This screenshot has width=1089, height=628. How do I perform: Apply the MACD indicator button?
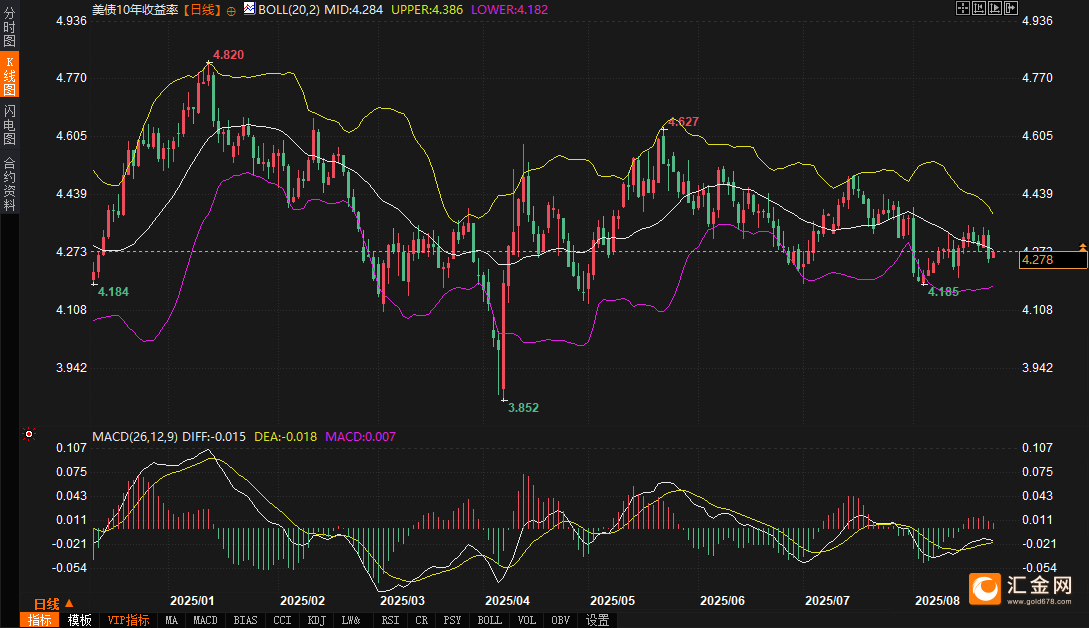206,620
